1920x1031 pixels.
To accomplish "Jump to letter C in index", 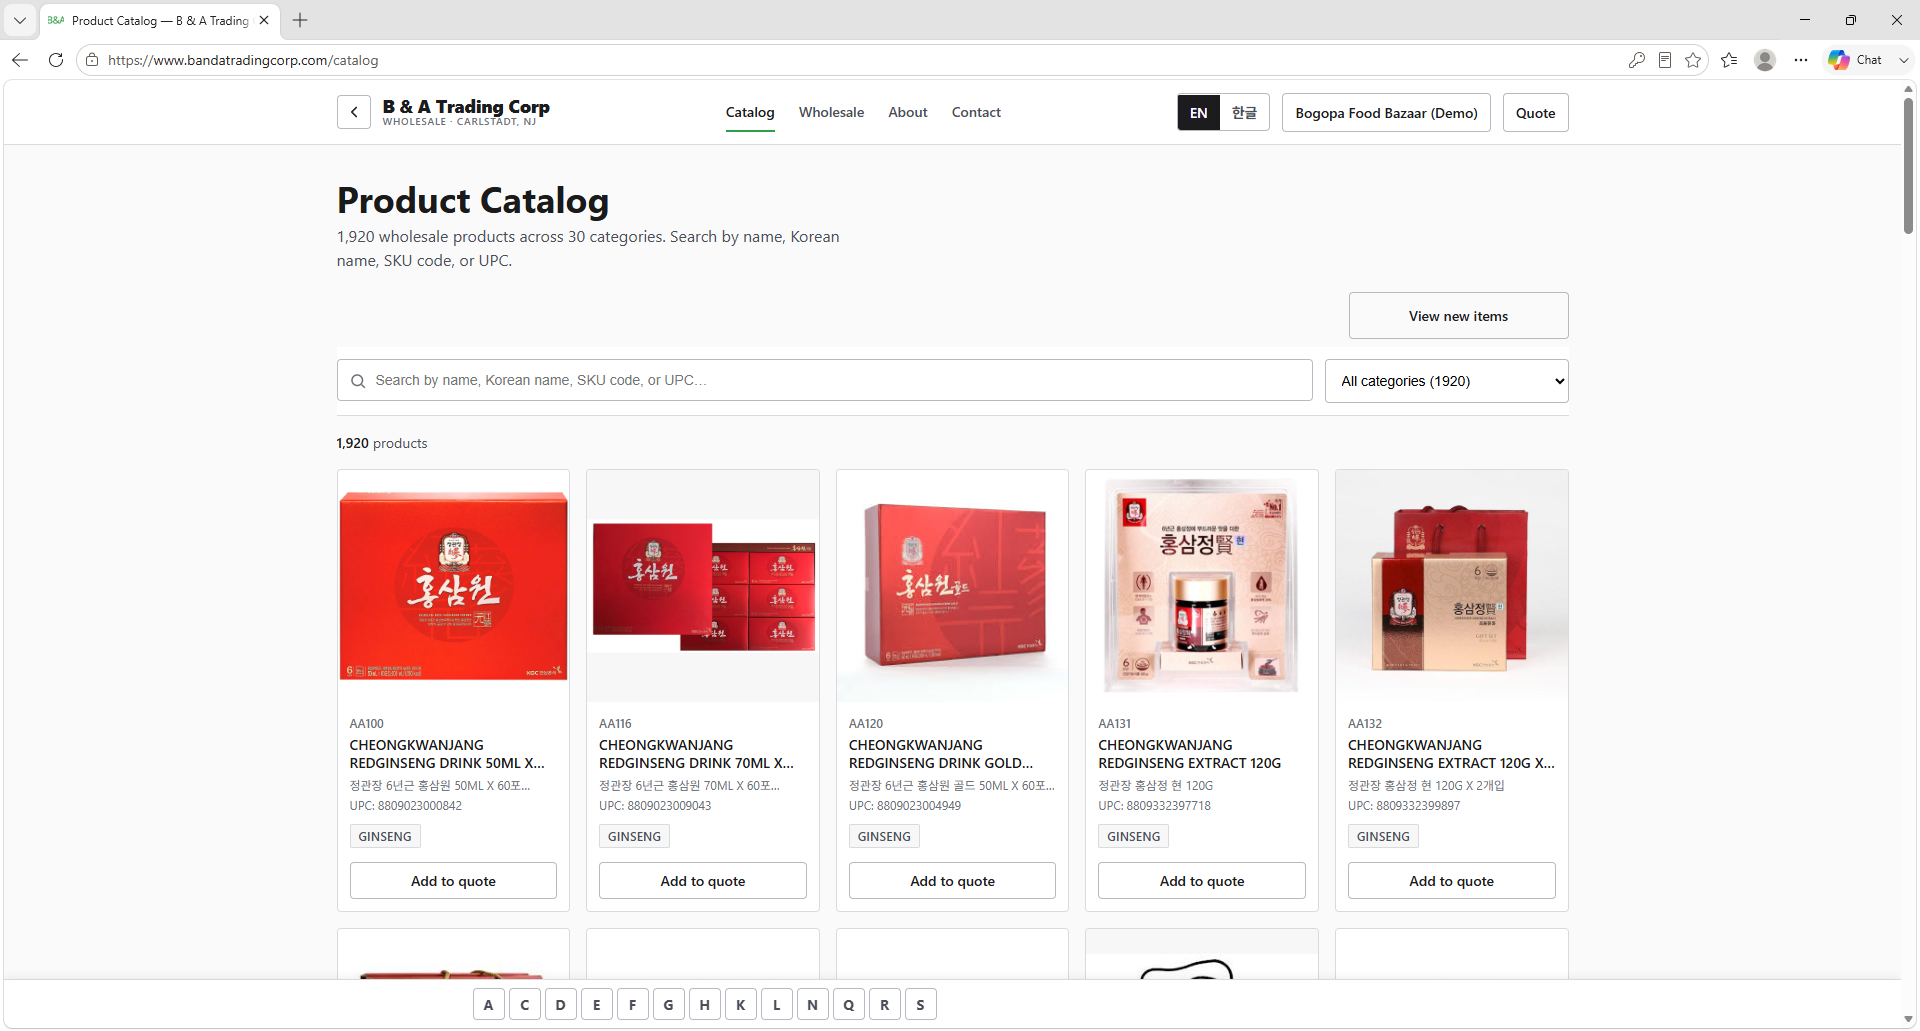I will pos(524,1005).
